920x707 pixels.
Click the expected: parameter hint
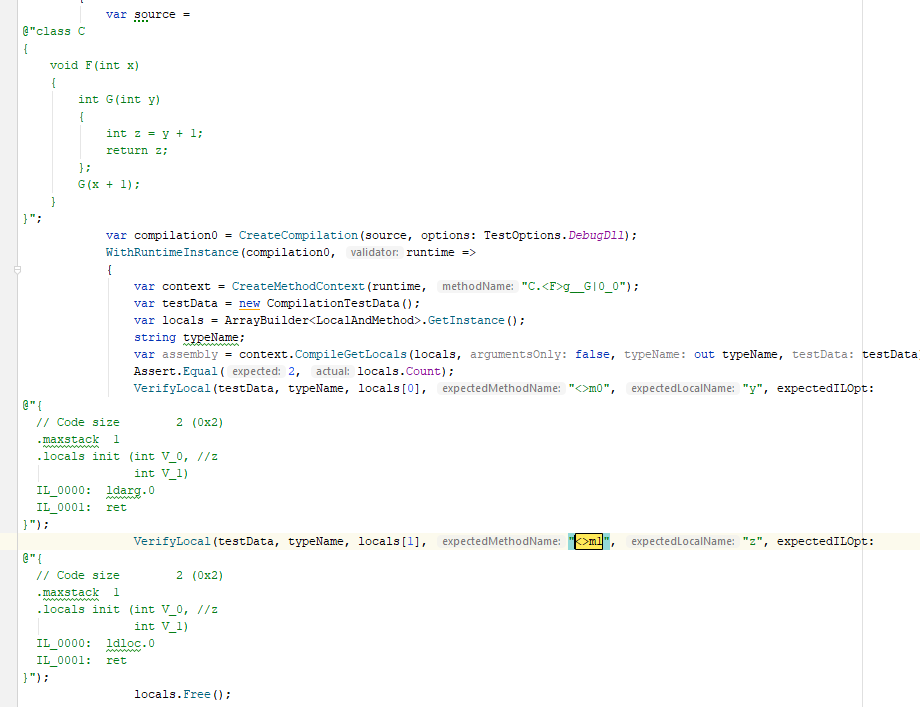click(x=256, y=371)
